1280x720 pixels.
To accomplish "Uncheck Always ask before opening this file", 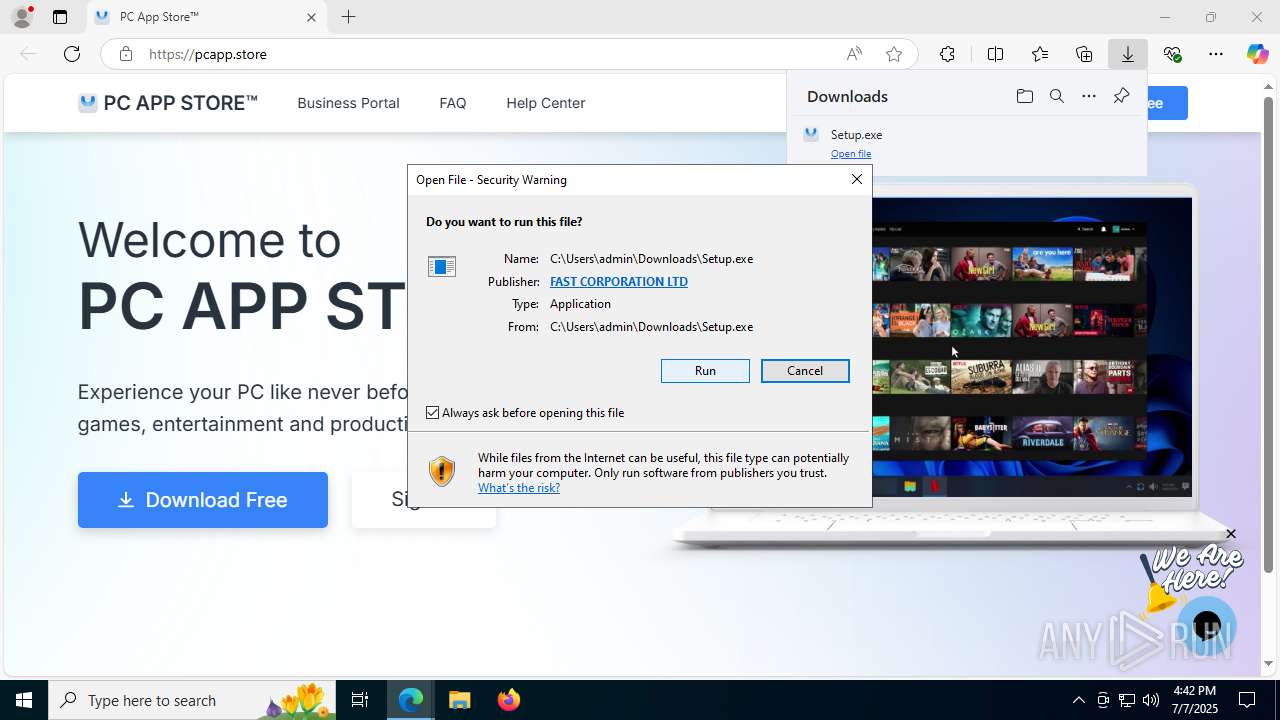I will 433,413.
